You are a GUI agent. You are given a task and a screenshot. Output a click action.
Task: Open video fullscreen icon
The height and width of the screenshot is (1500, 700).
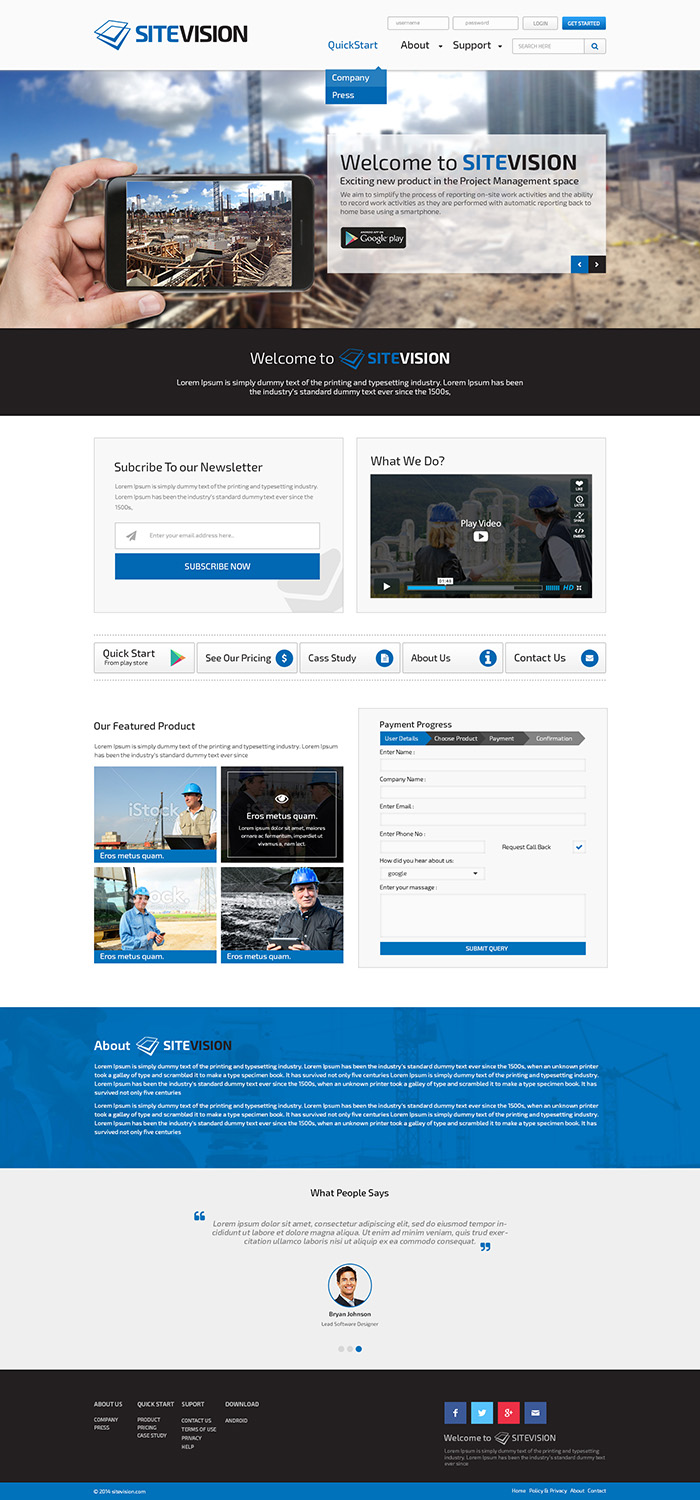(x=579, y=588)
